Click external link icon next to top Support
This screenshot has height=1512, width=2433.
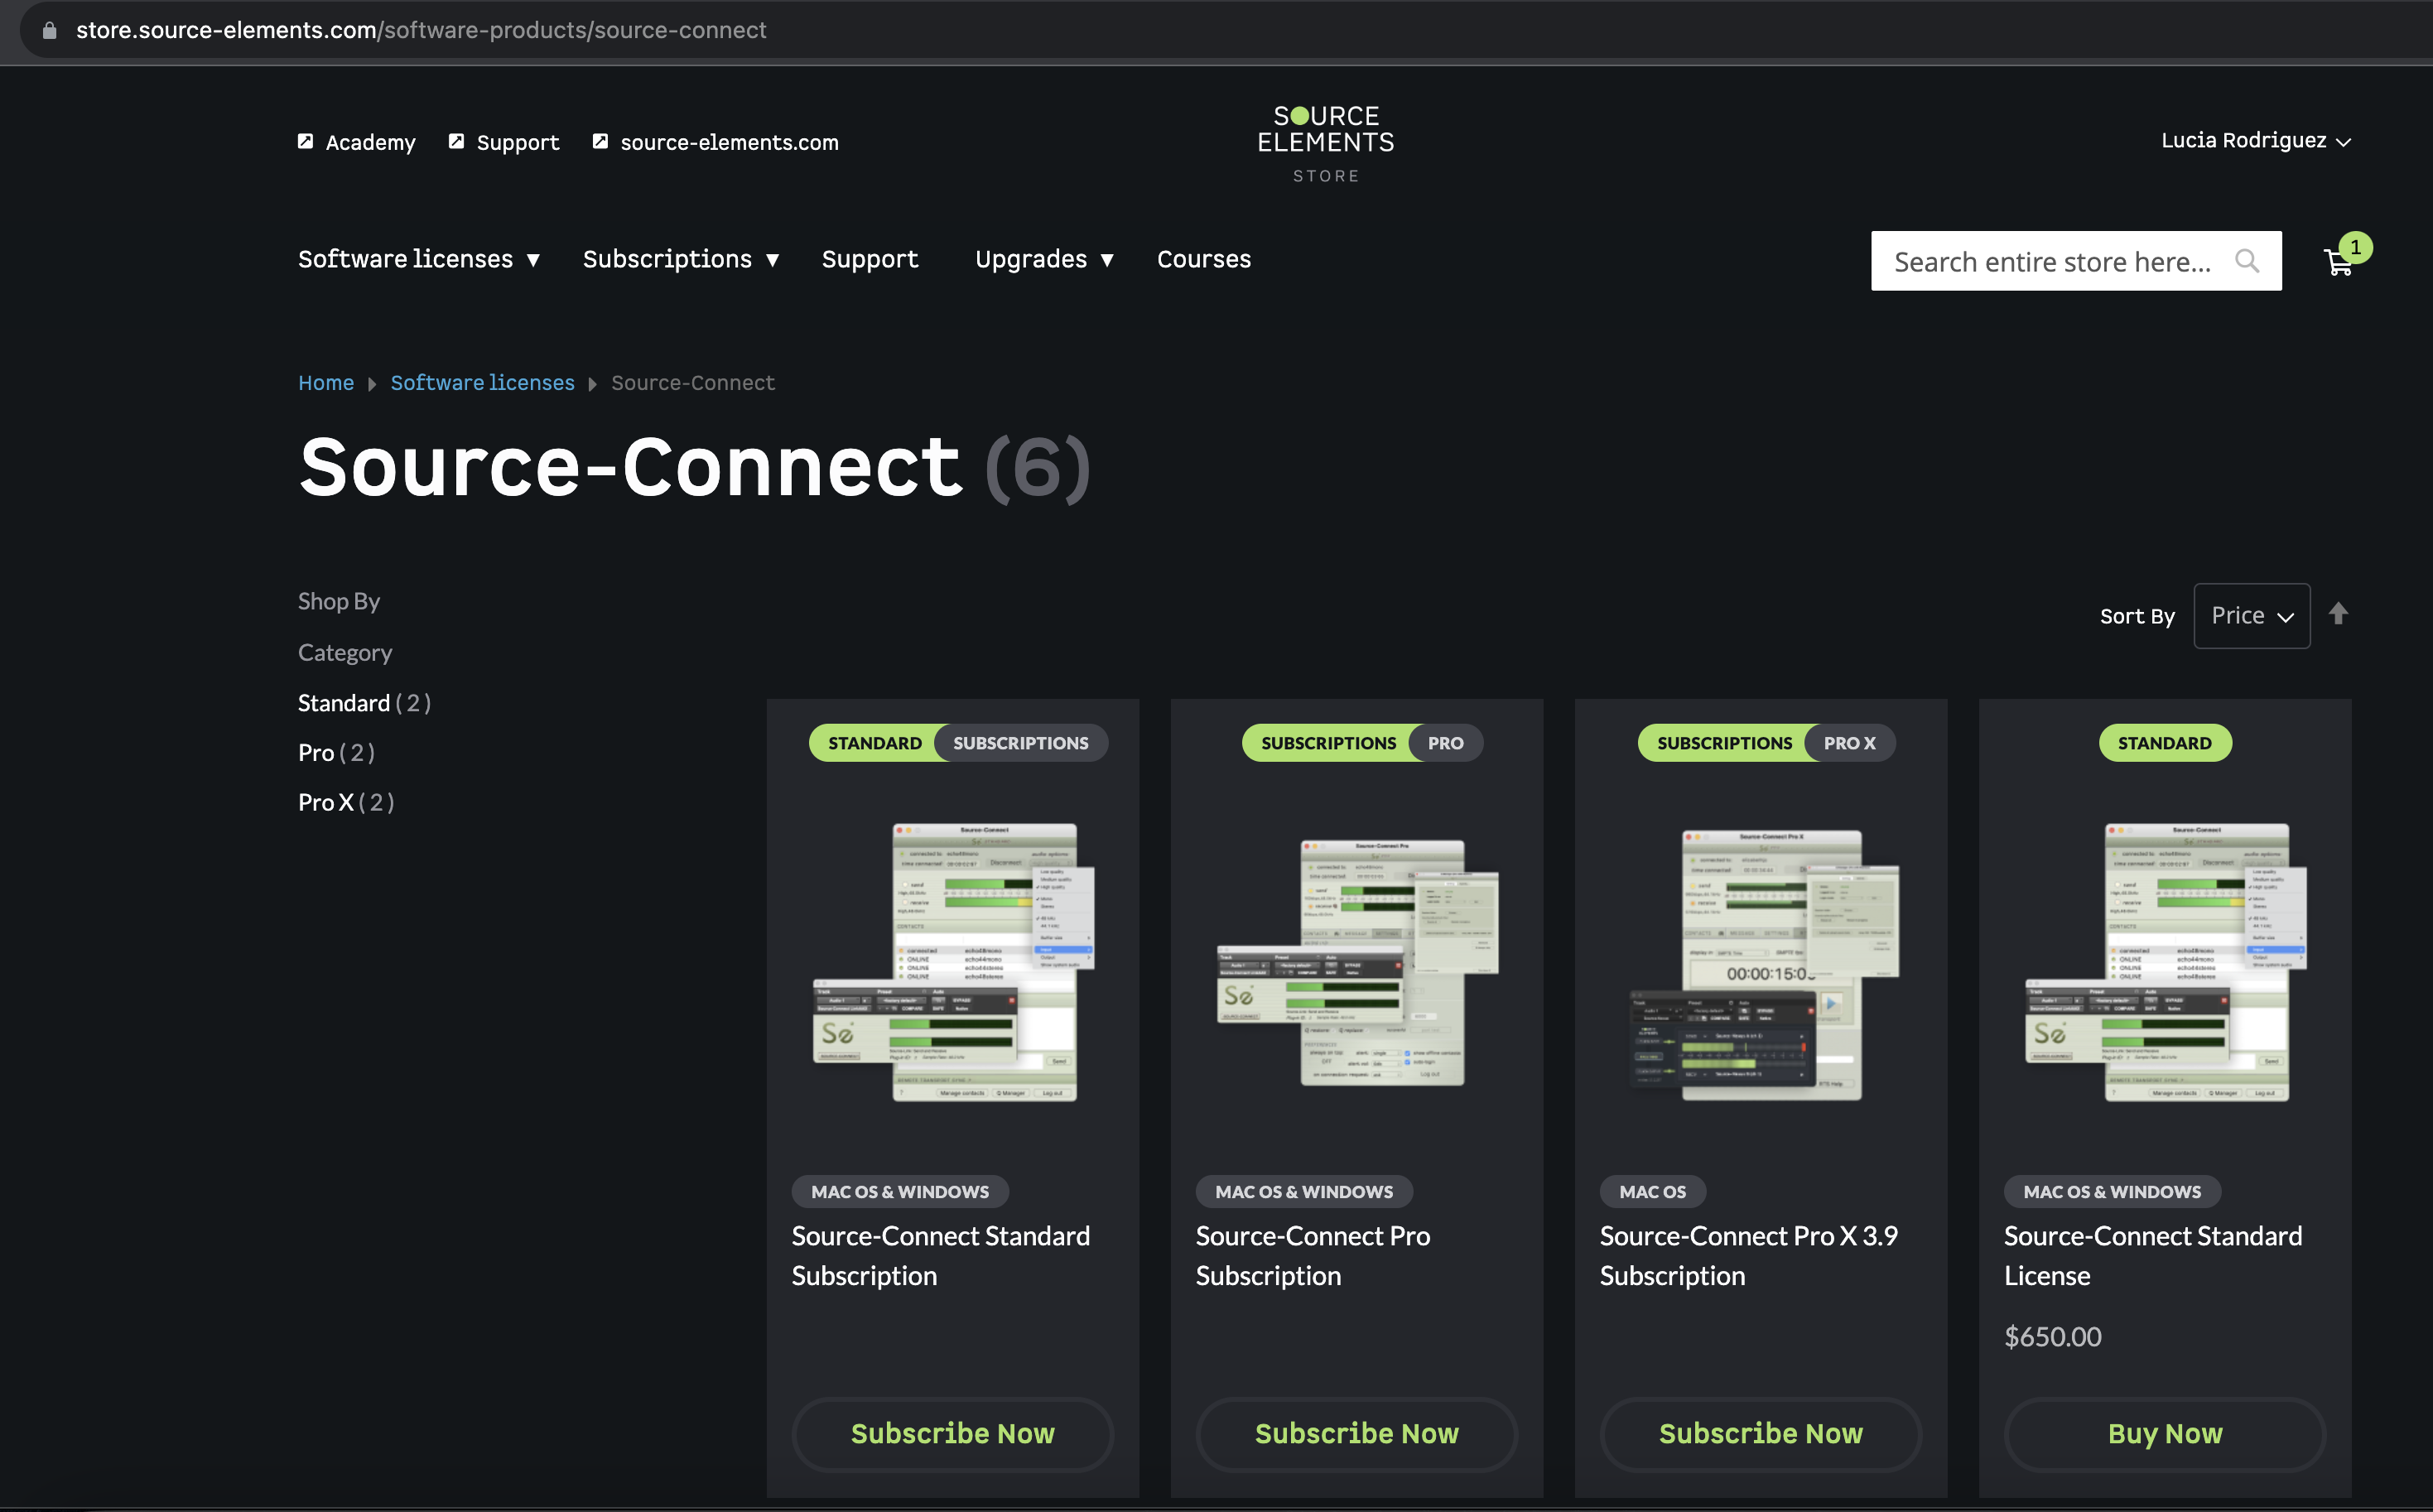click(456, 141)
